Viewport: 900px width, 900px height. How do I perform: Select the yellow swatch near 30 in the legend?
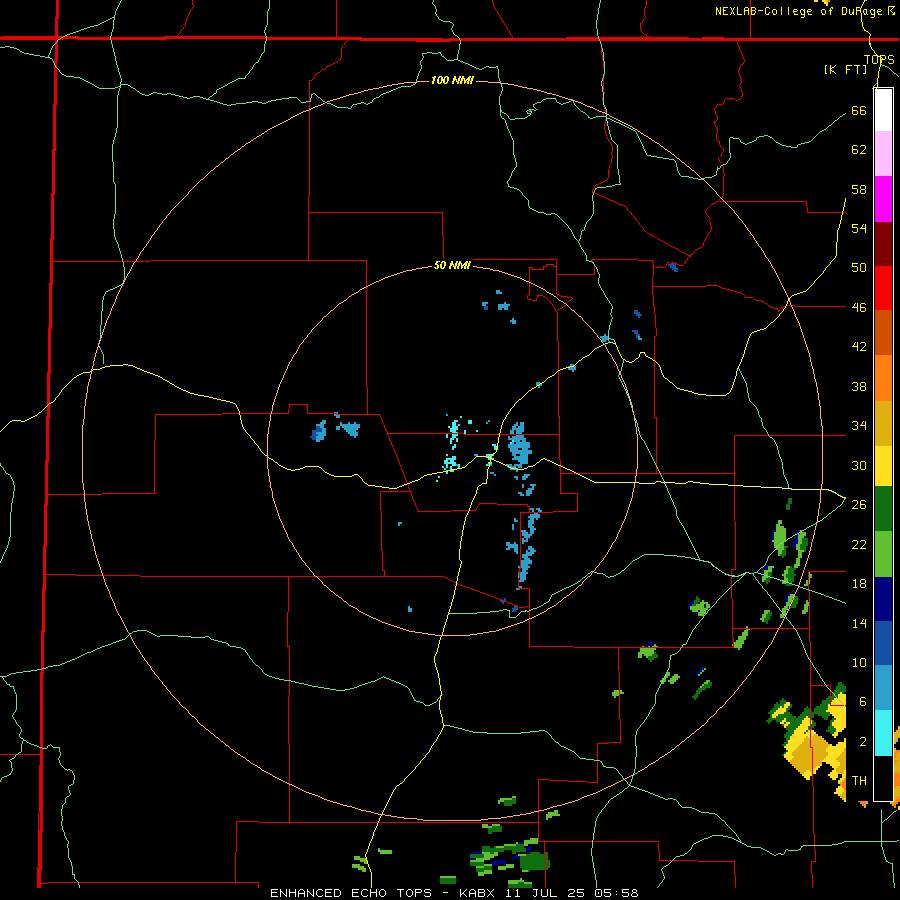(x=883, y=466)
